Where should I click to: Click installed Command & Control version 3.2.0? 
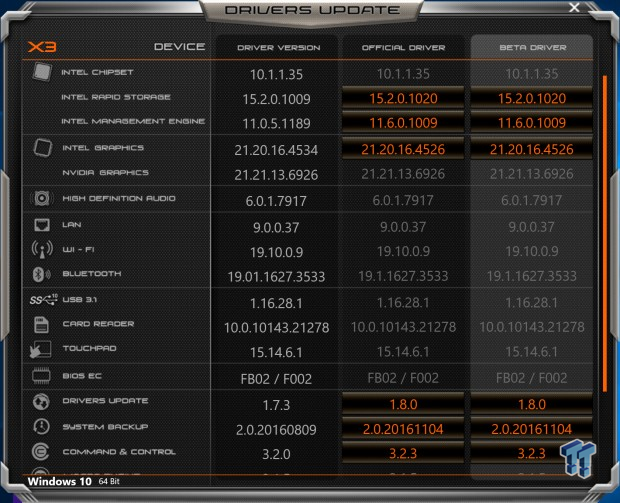276,454
